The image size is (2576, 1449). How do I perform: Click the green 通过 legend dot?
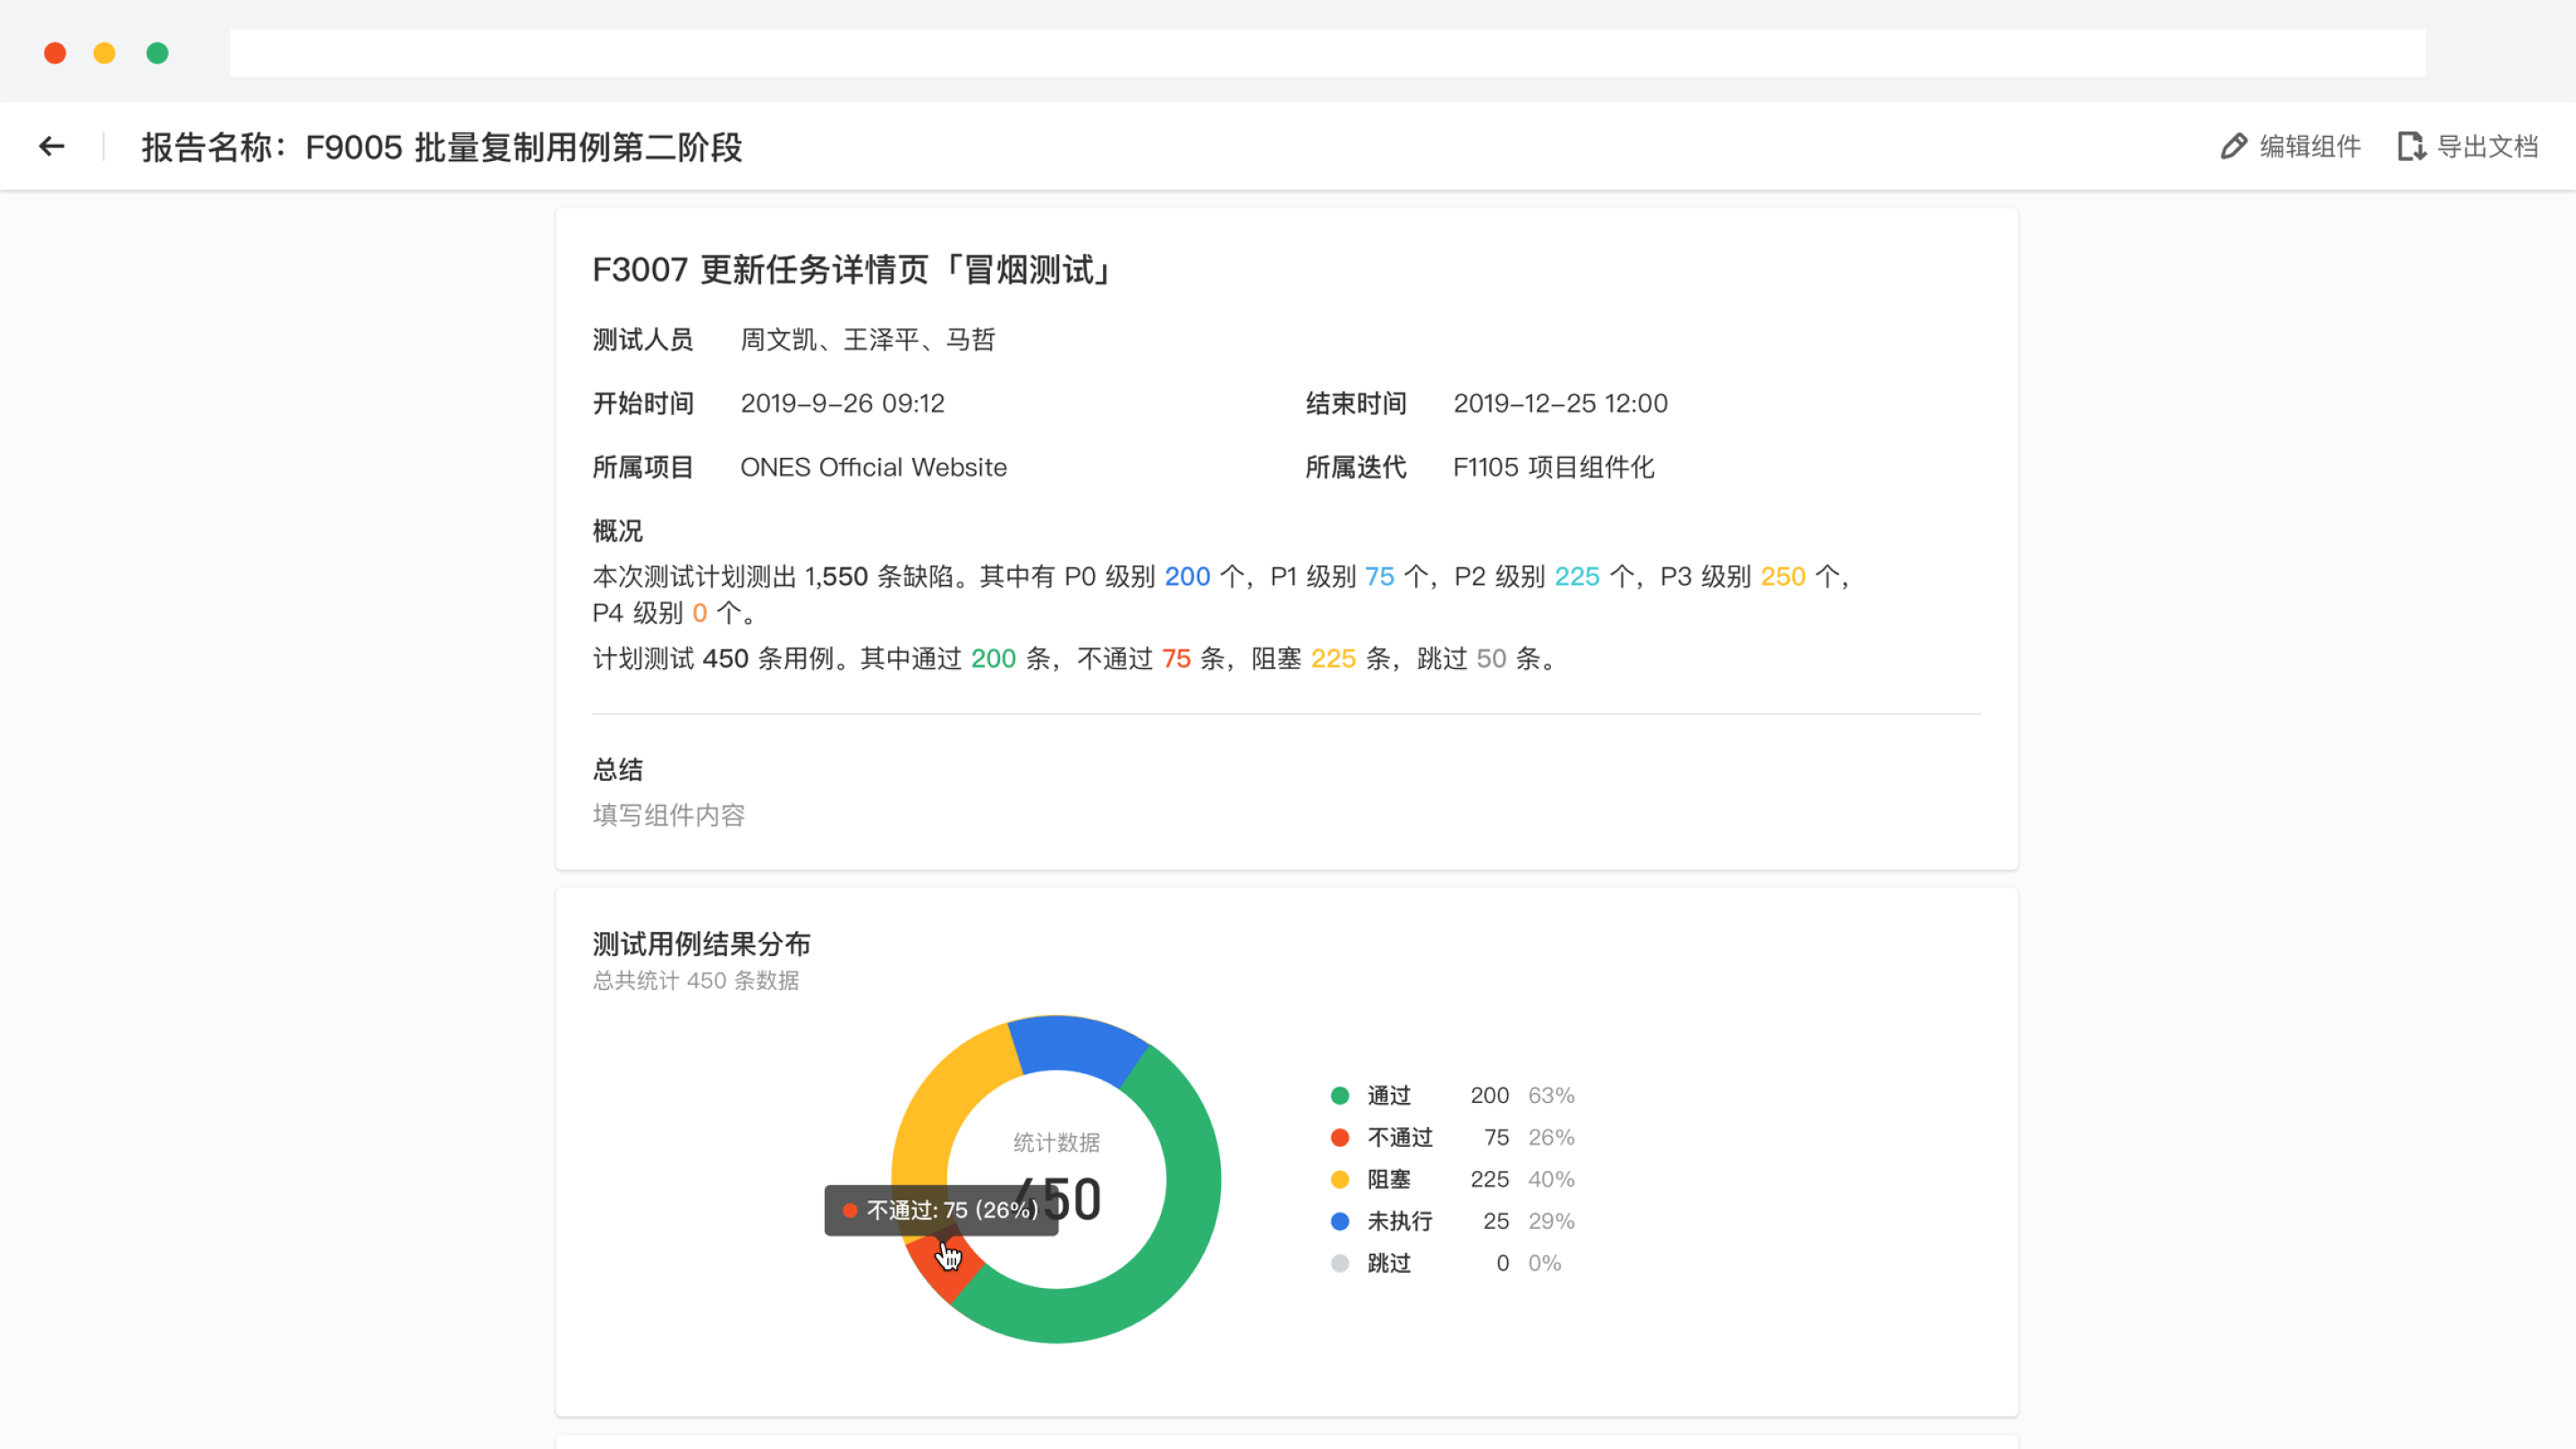click(1340, 1096)
